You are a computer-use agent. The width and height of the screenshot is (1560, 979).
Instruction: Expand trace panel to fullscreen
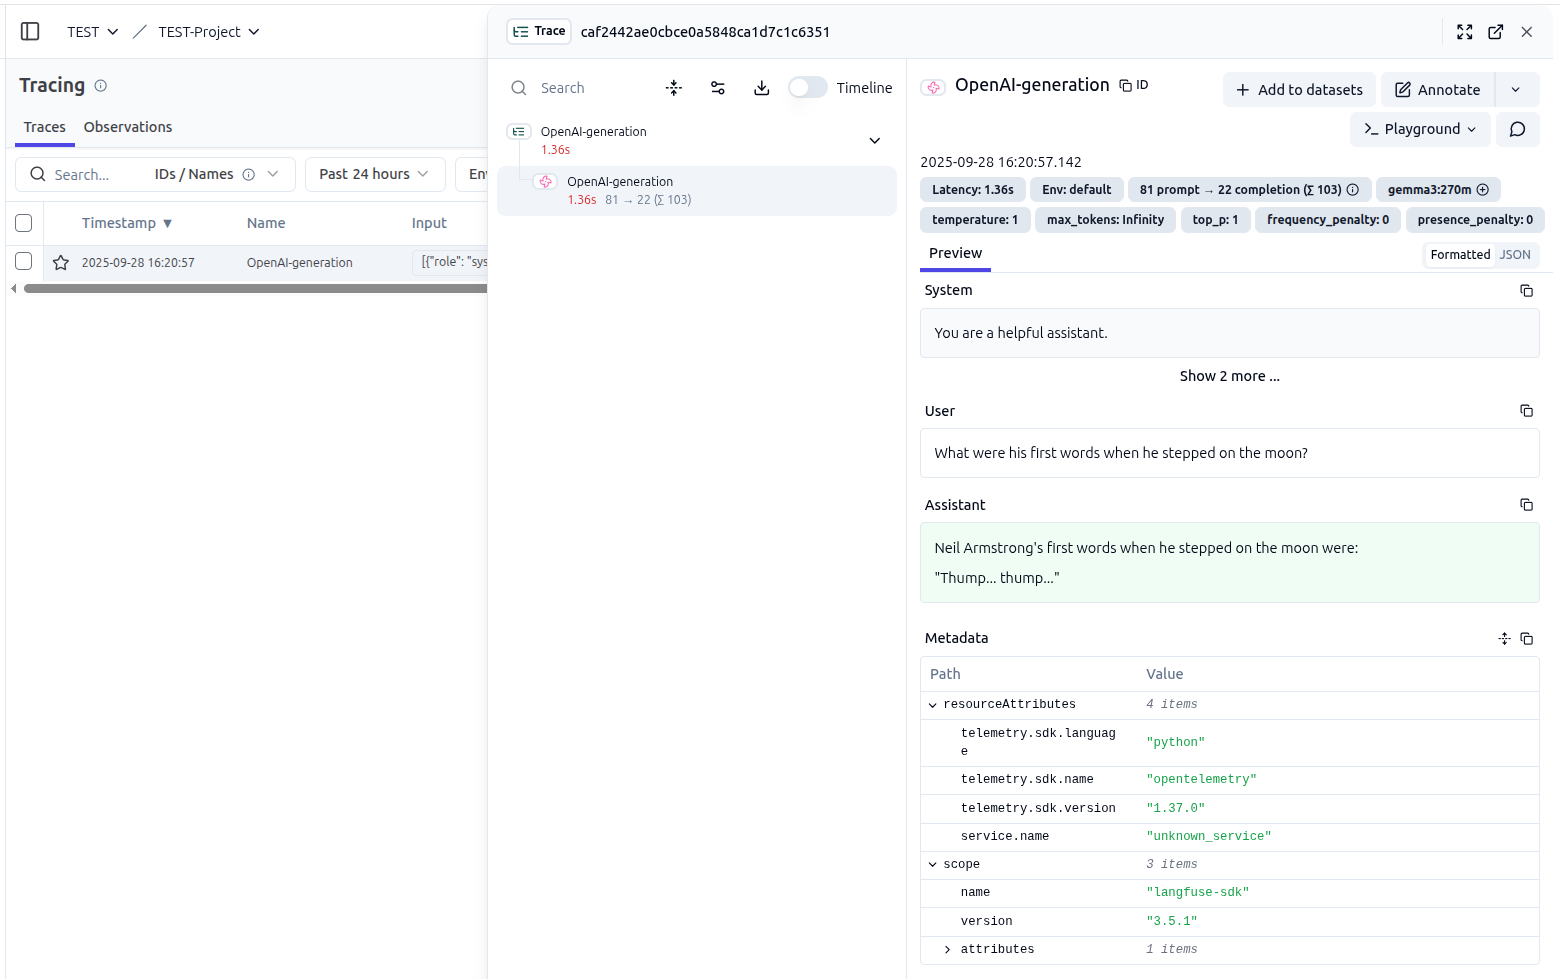(x=1465, y=32)
